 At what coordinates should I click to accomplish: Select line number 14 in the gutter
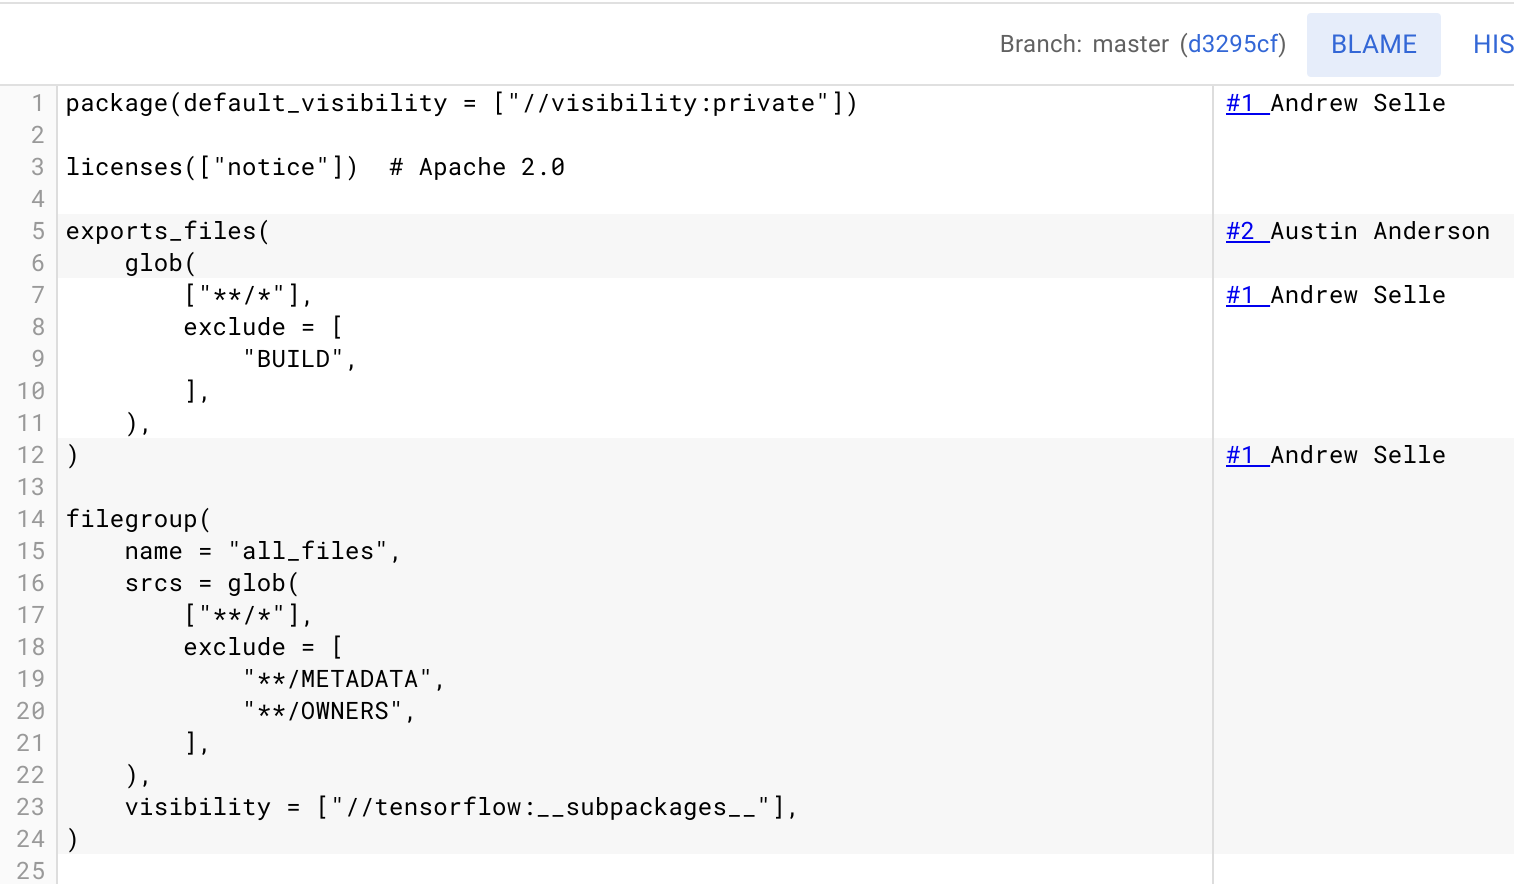pyautogui.click(x=31, y=519)
